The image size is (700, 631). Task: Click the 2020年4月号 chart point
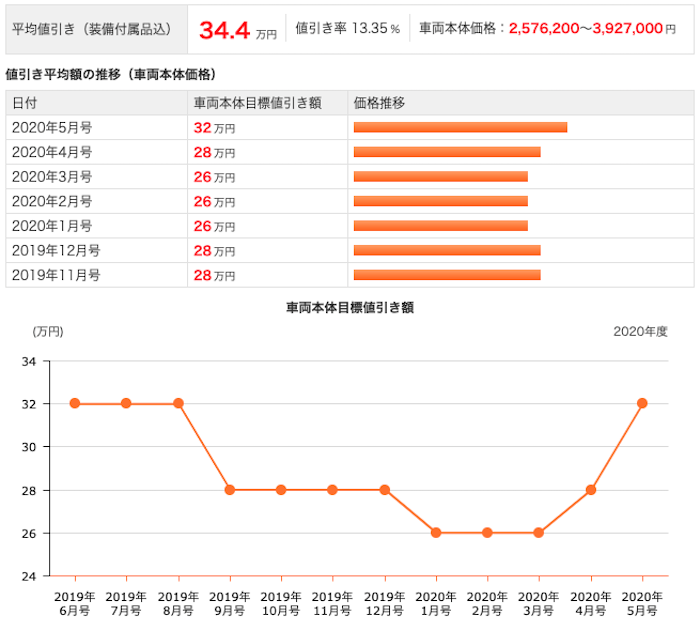[x=591, y=490]
